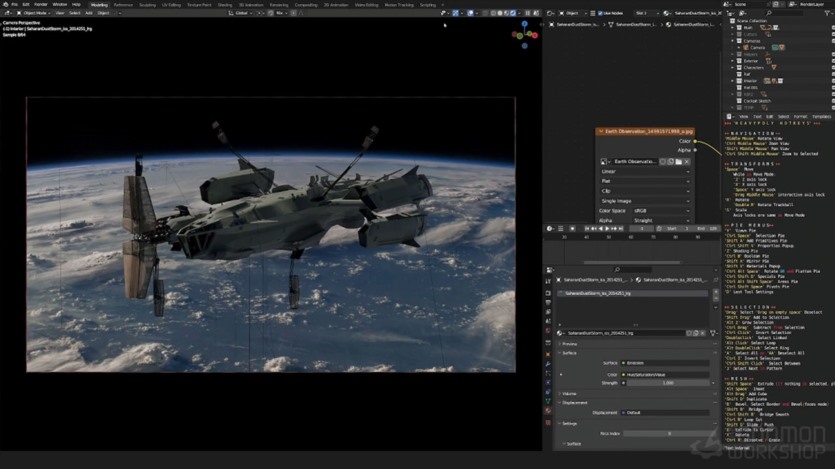Open the Object Mode dropdown in viewport

click(32, 13)
